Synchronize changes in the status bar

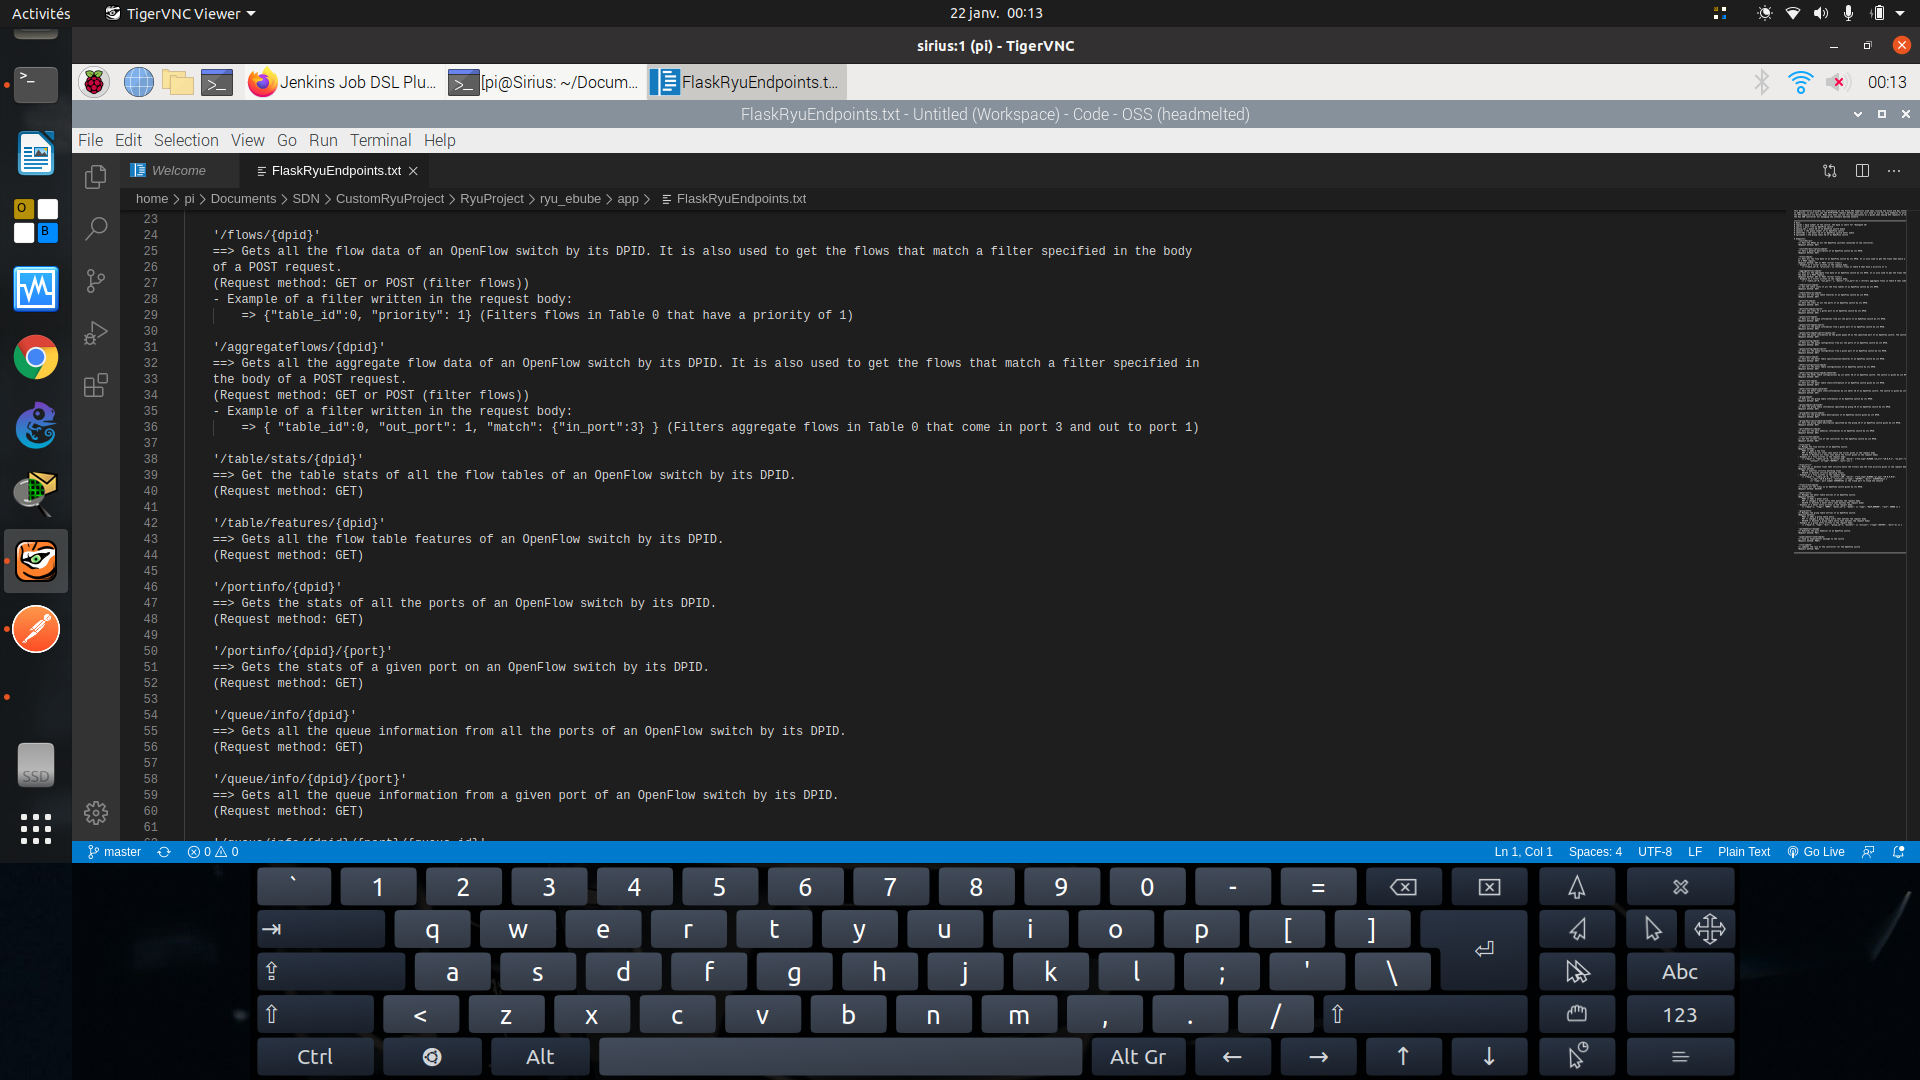[x=164, y=852]
